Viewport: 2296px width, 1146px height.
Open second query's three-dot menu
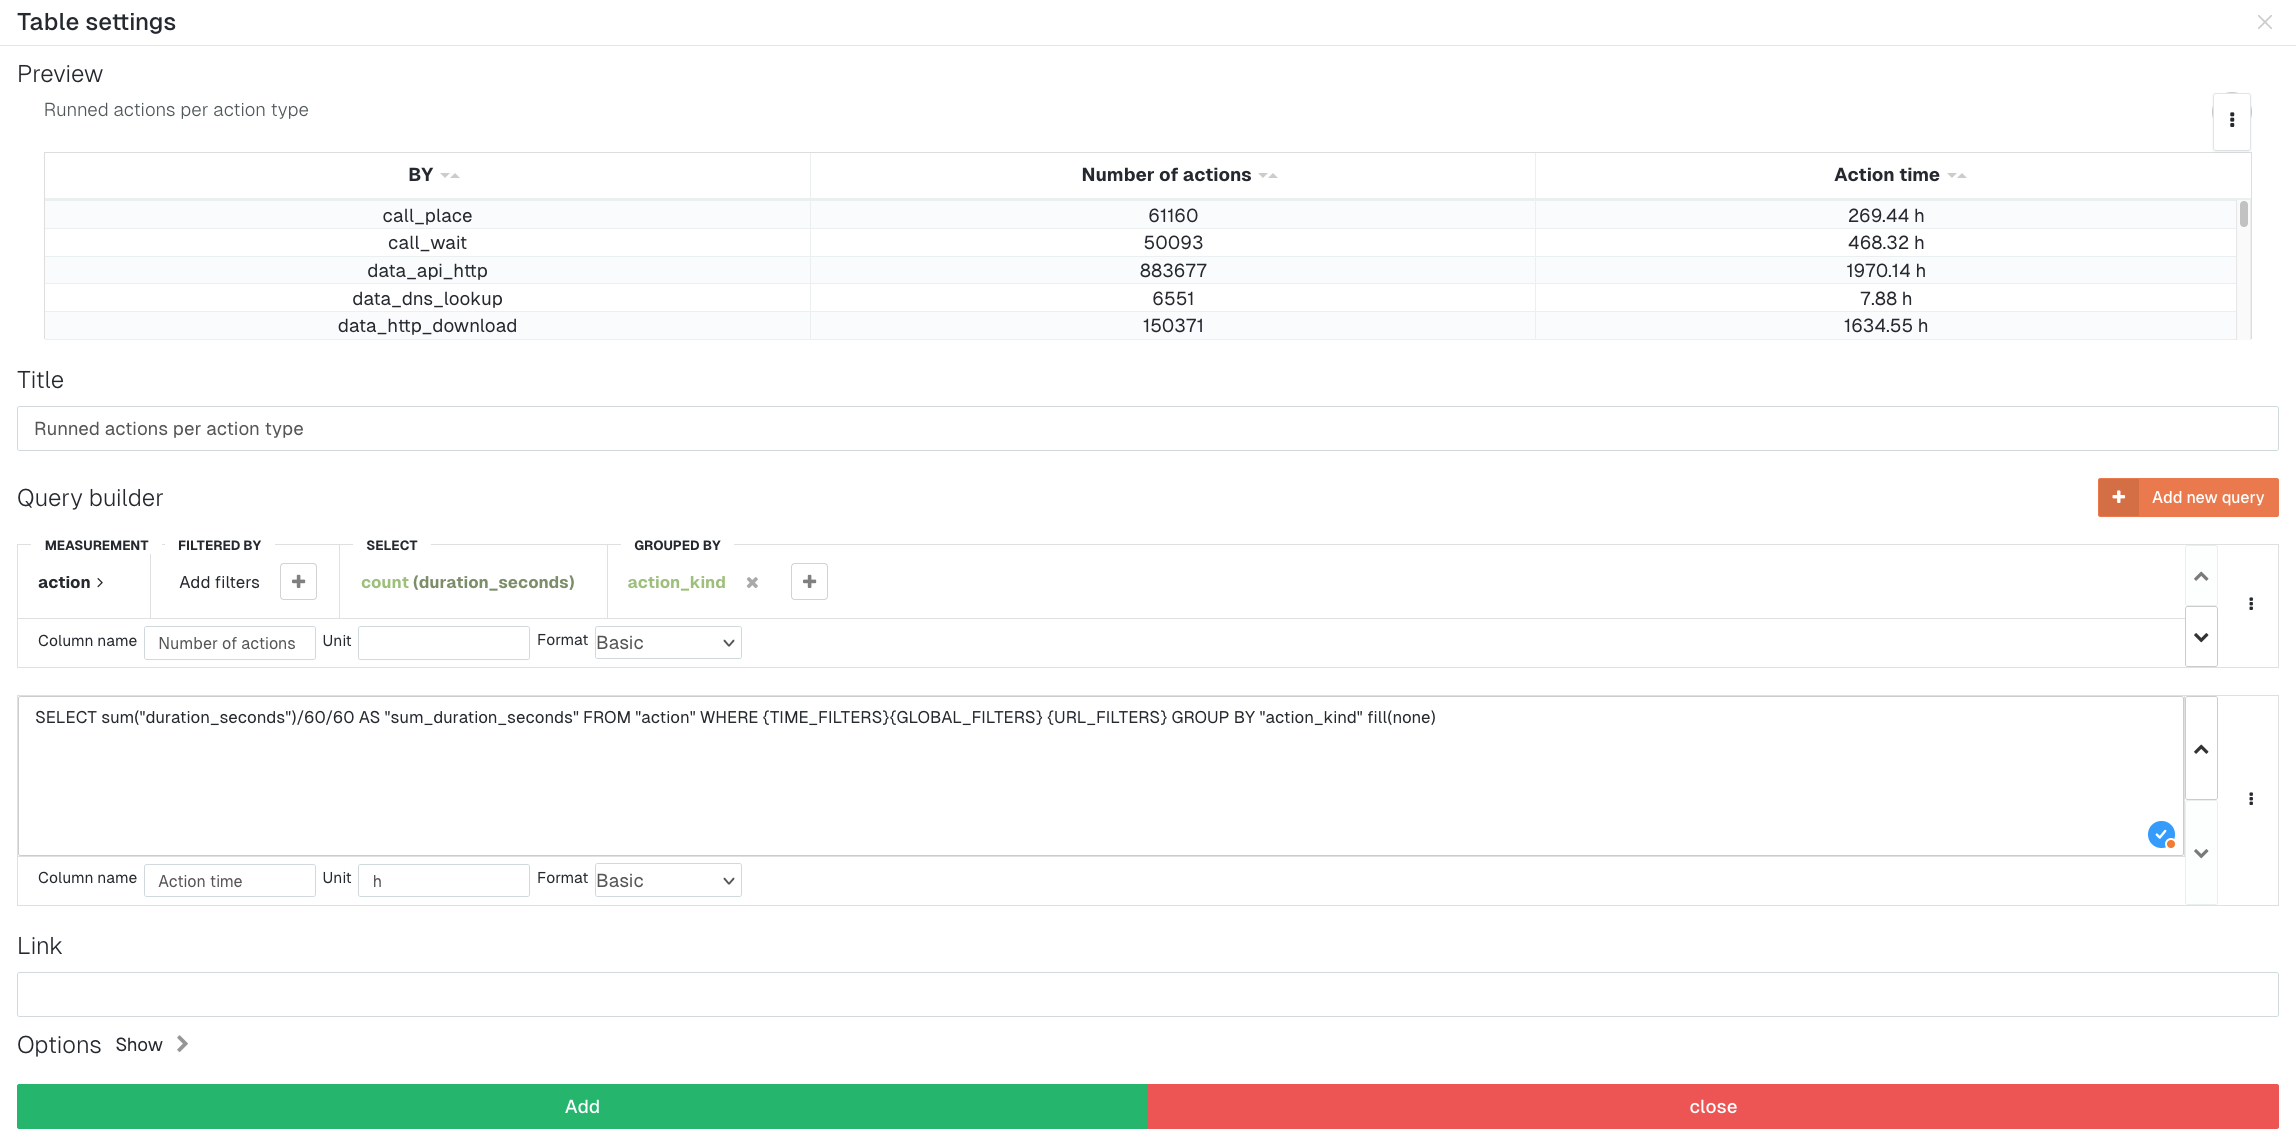(x=2250, y=799)
